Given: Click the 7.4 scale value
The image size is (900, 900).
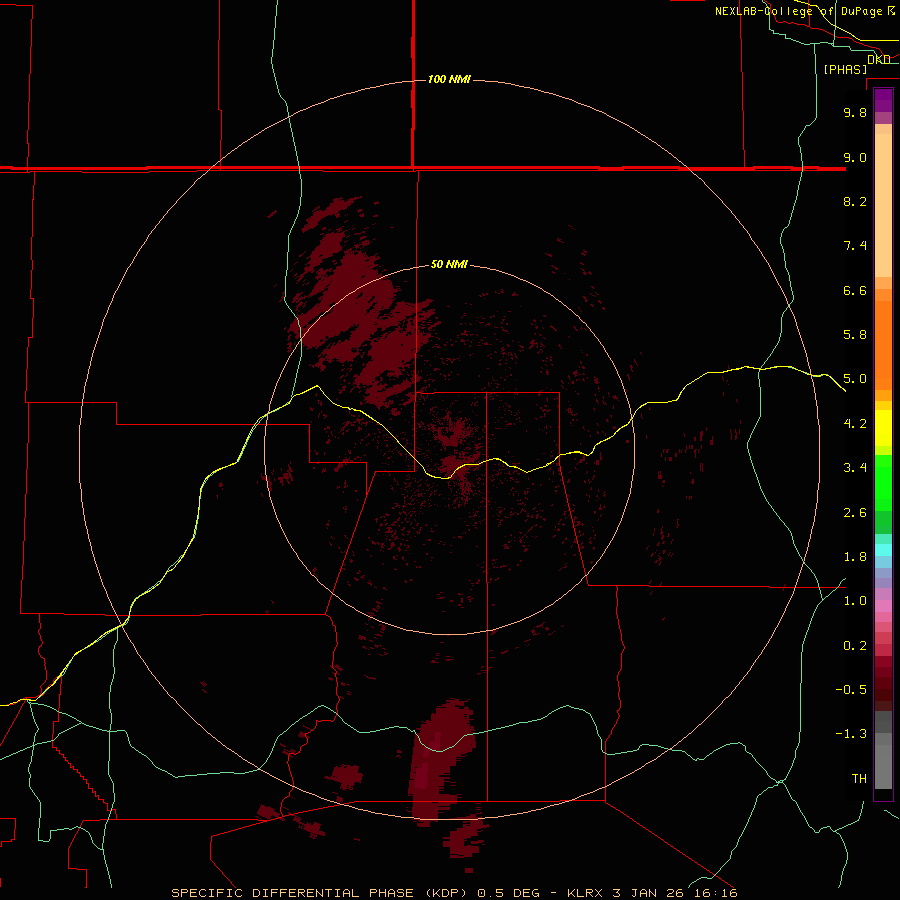Looking at the screenshot, I should tap(855, 246).
